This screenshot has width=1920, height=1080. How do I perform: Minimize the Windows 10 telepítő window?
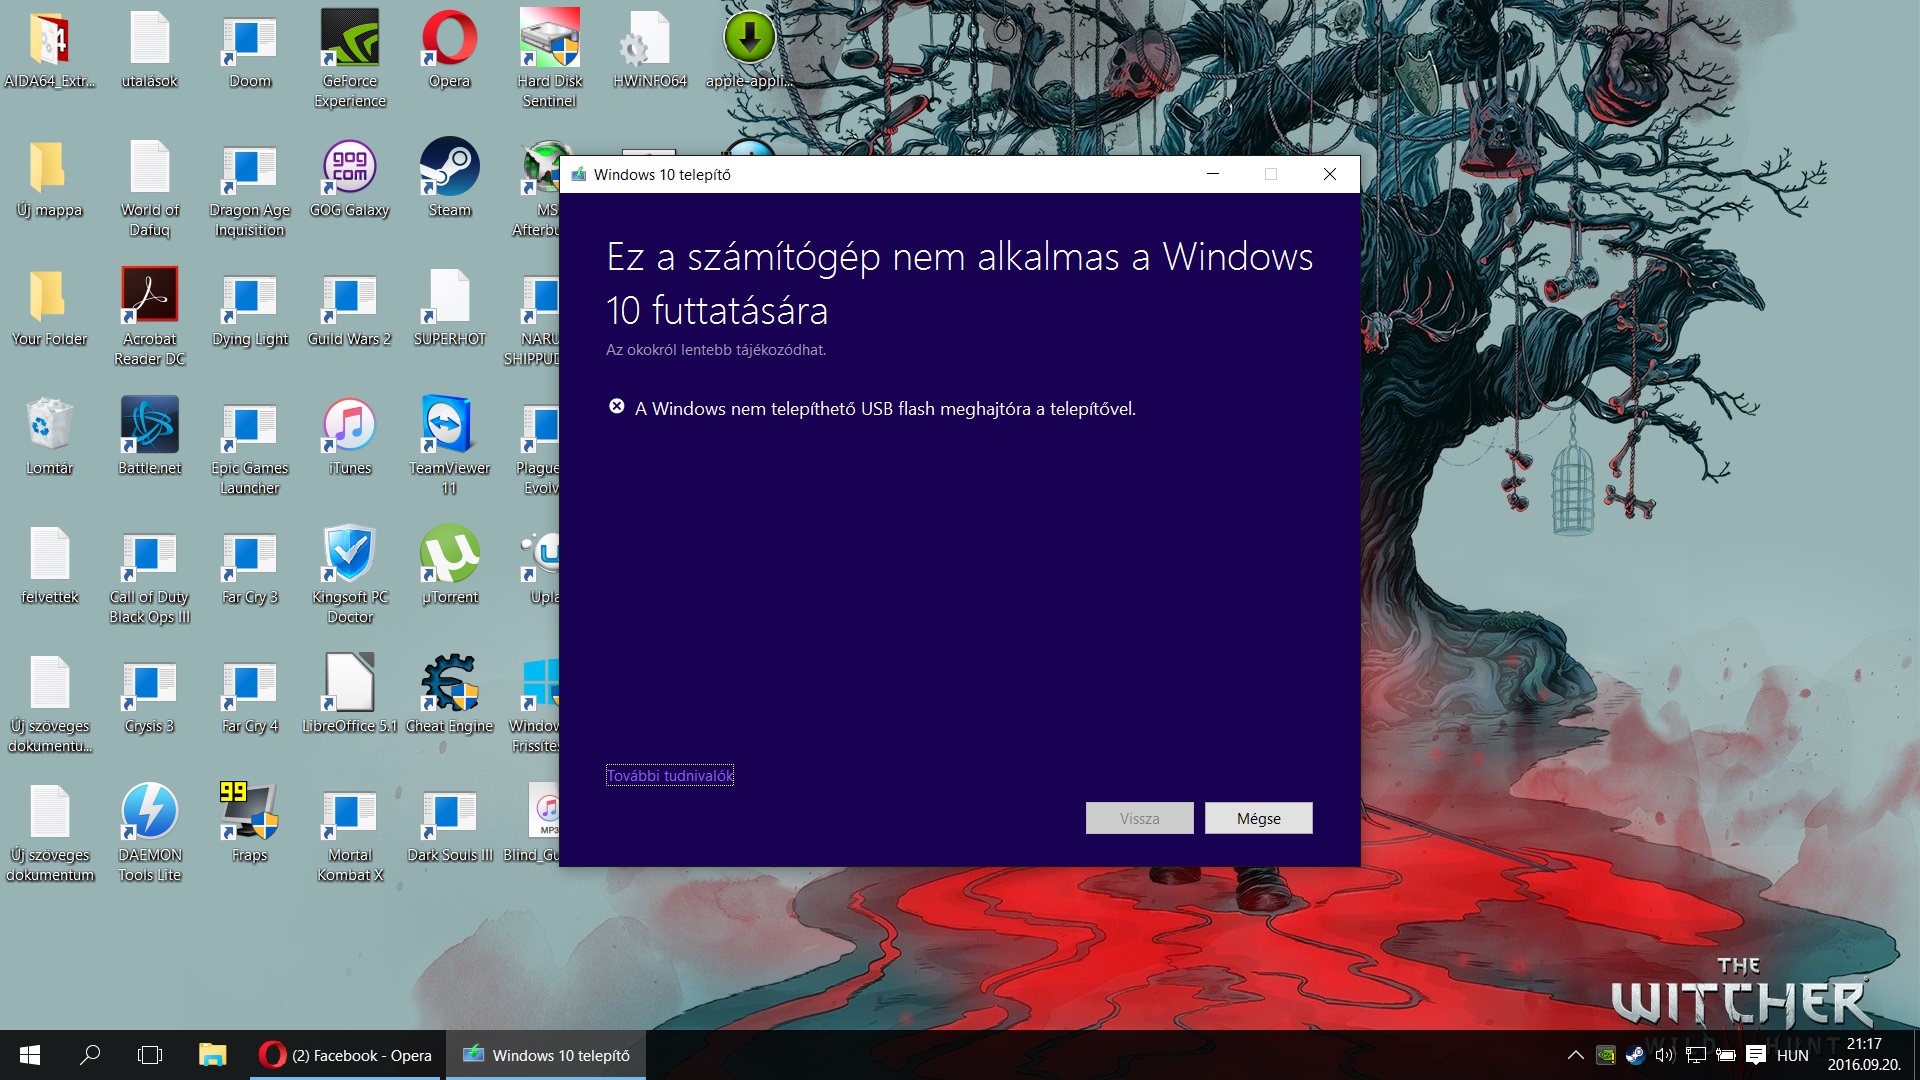coord(1213,174)
